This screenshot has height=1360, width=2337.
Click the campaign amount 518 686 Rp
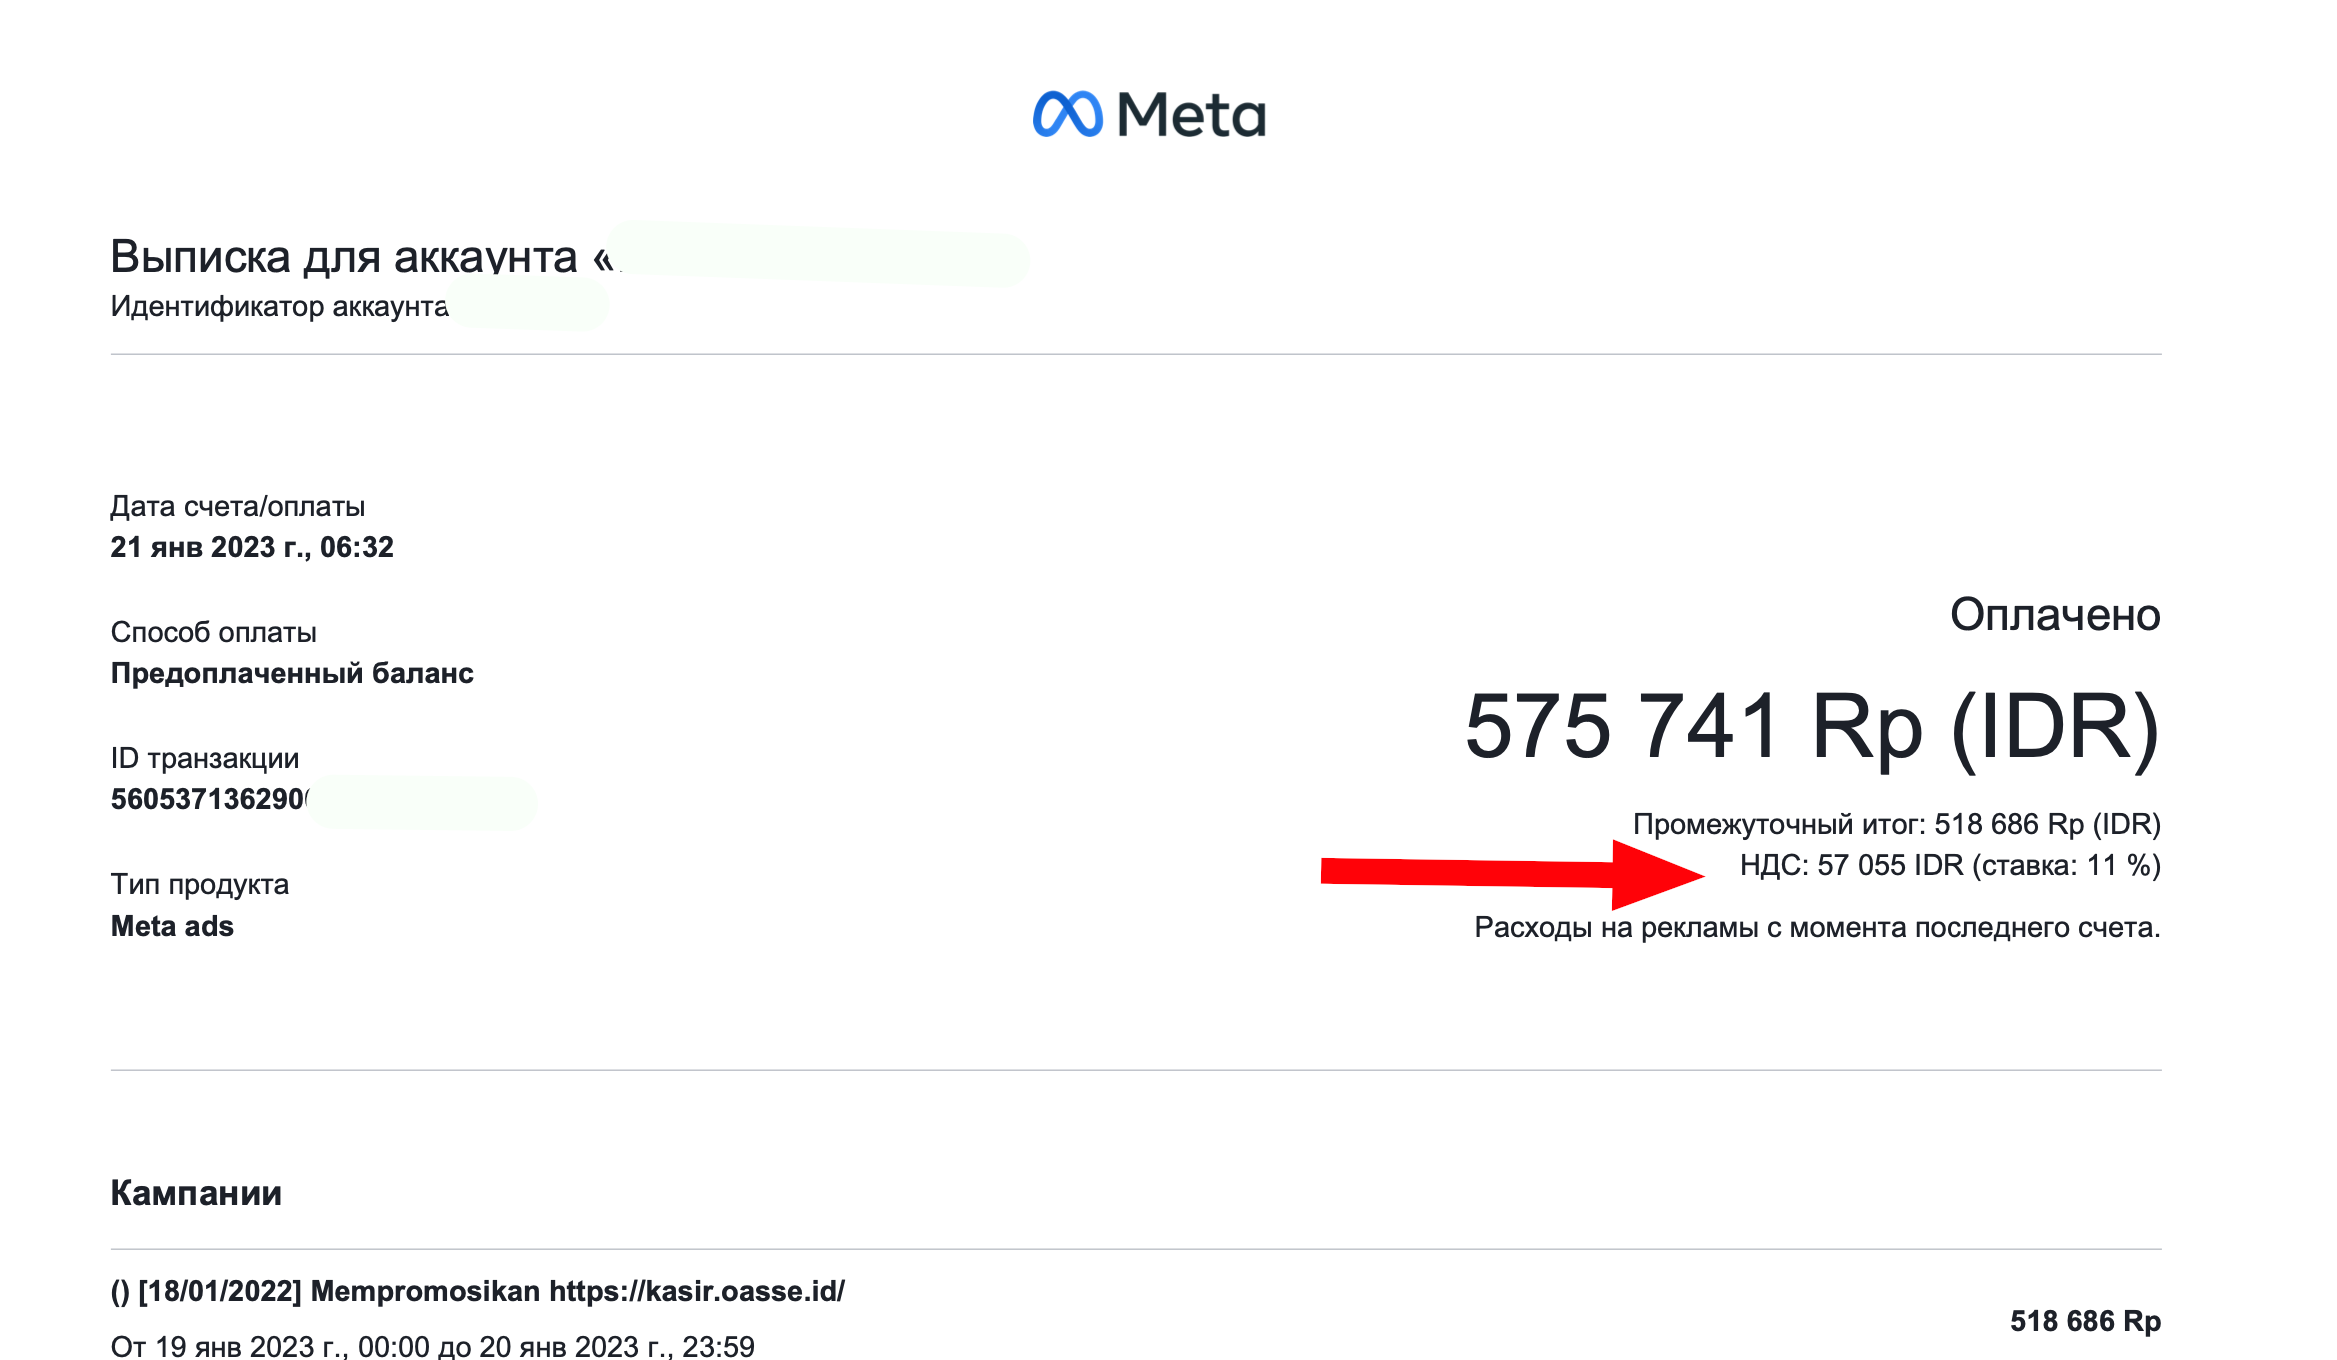point(2085,1321)
